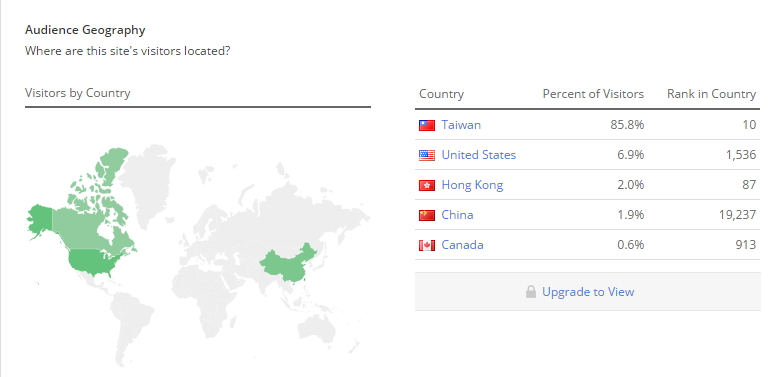Open the Canada country link
Viewport: 771px width, 377px height.
(462, 245)
